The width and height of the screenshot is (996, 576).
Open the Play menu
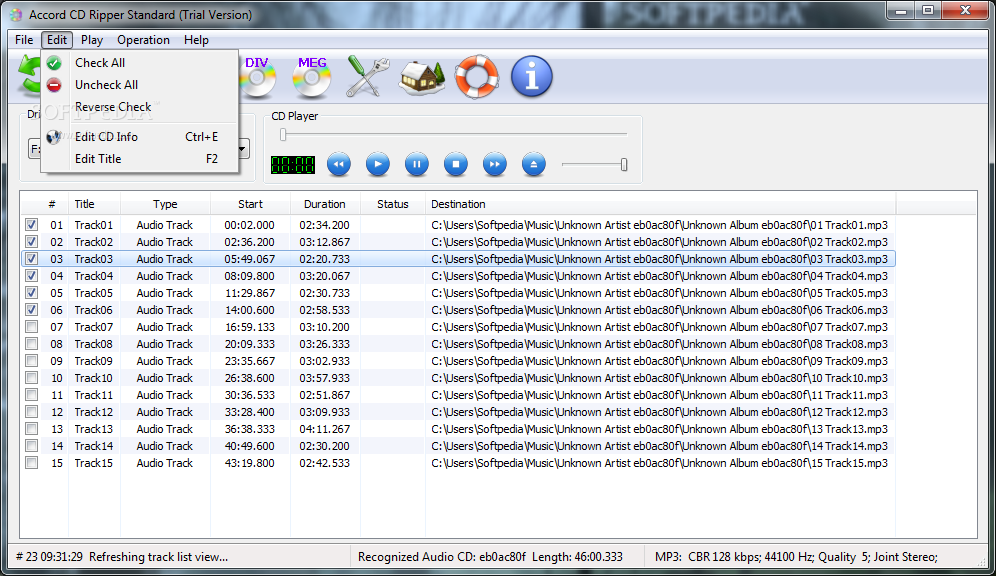tap(92, 40)
